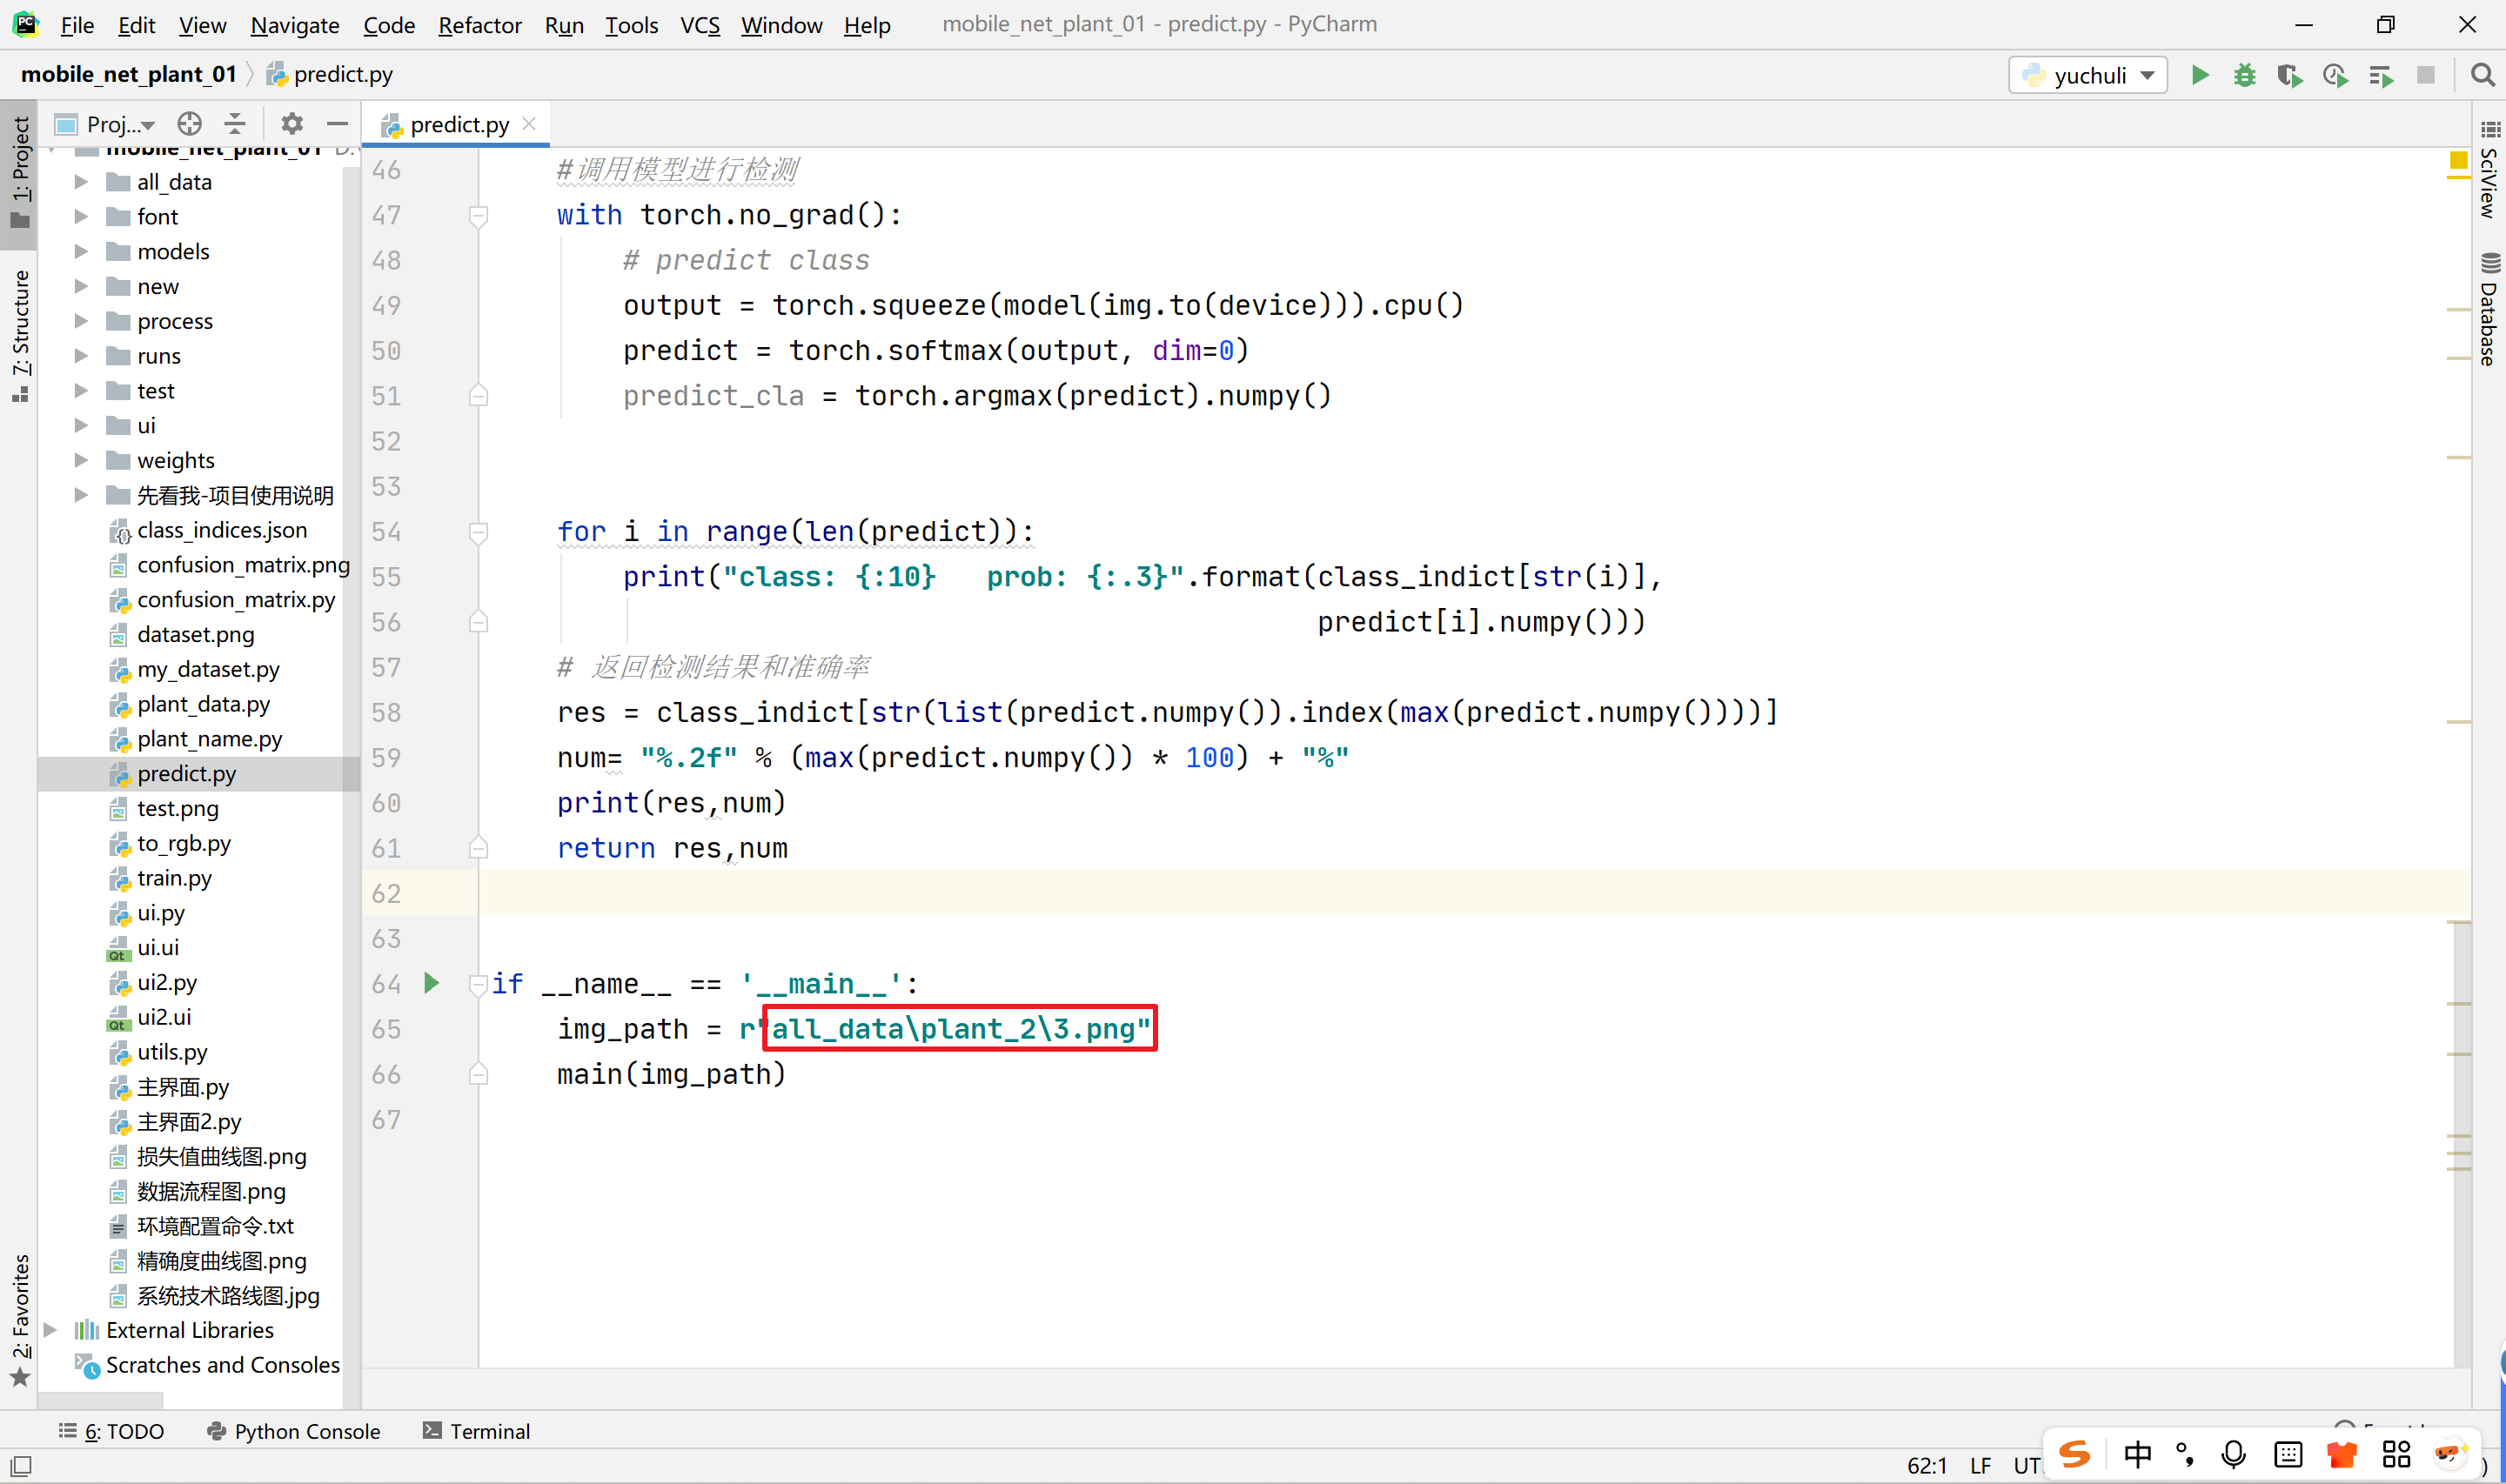Screen dimensions: 2506x1484
Task: Open train.py in the project tree
Action: 174,878
